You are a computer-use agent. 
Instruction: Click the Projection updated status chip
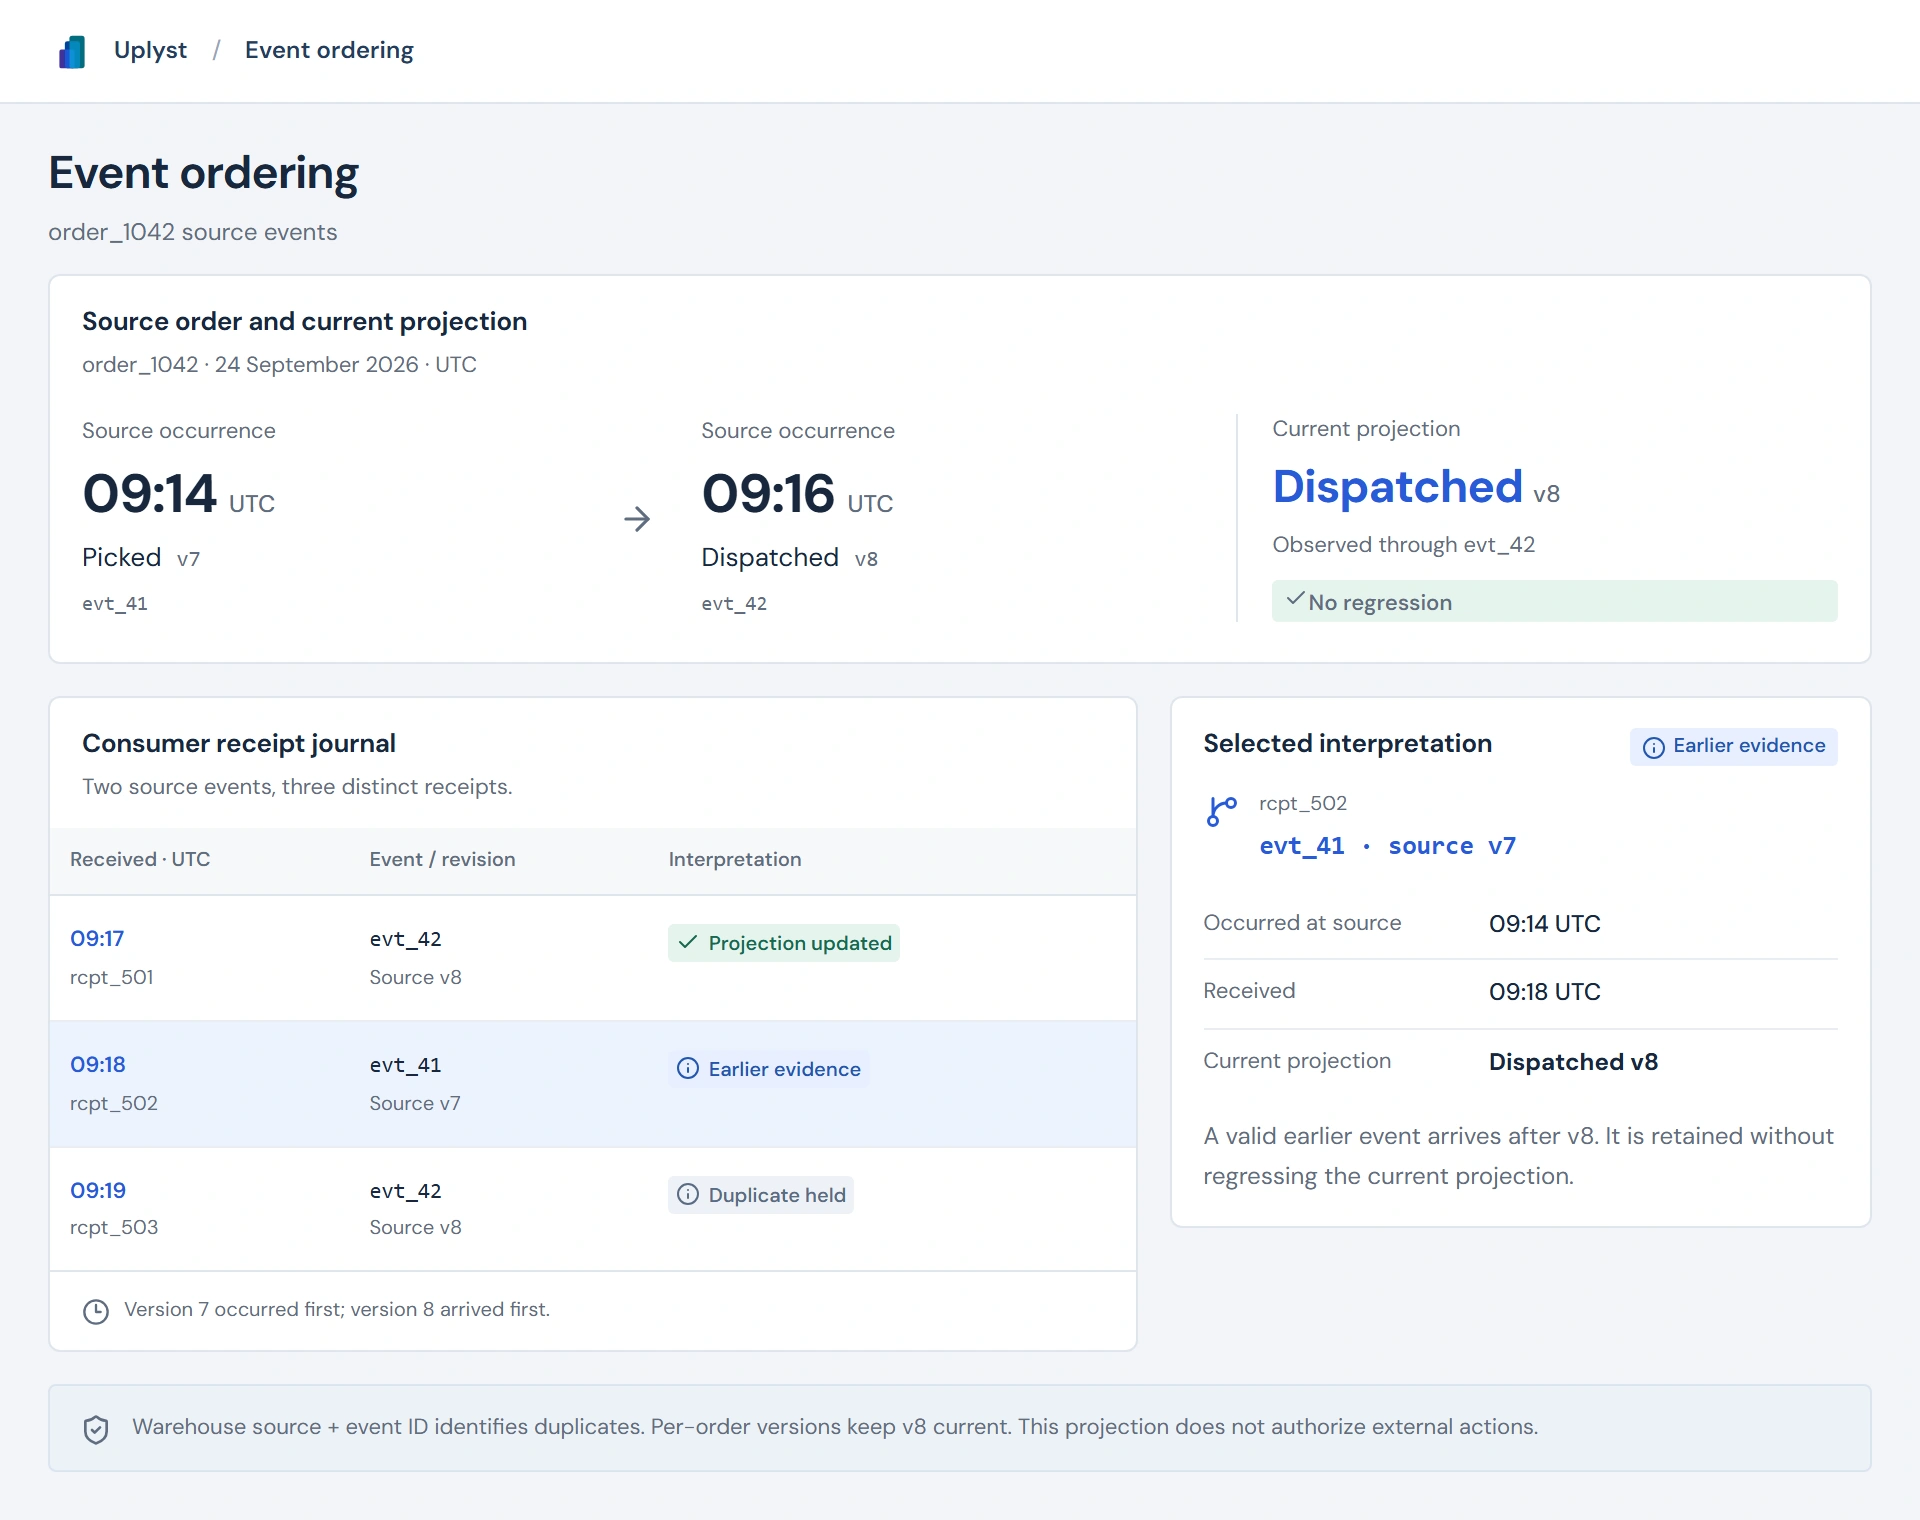pos(784,943)
